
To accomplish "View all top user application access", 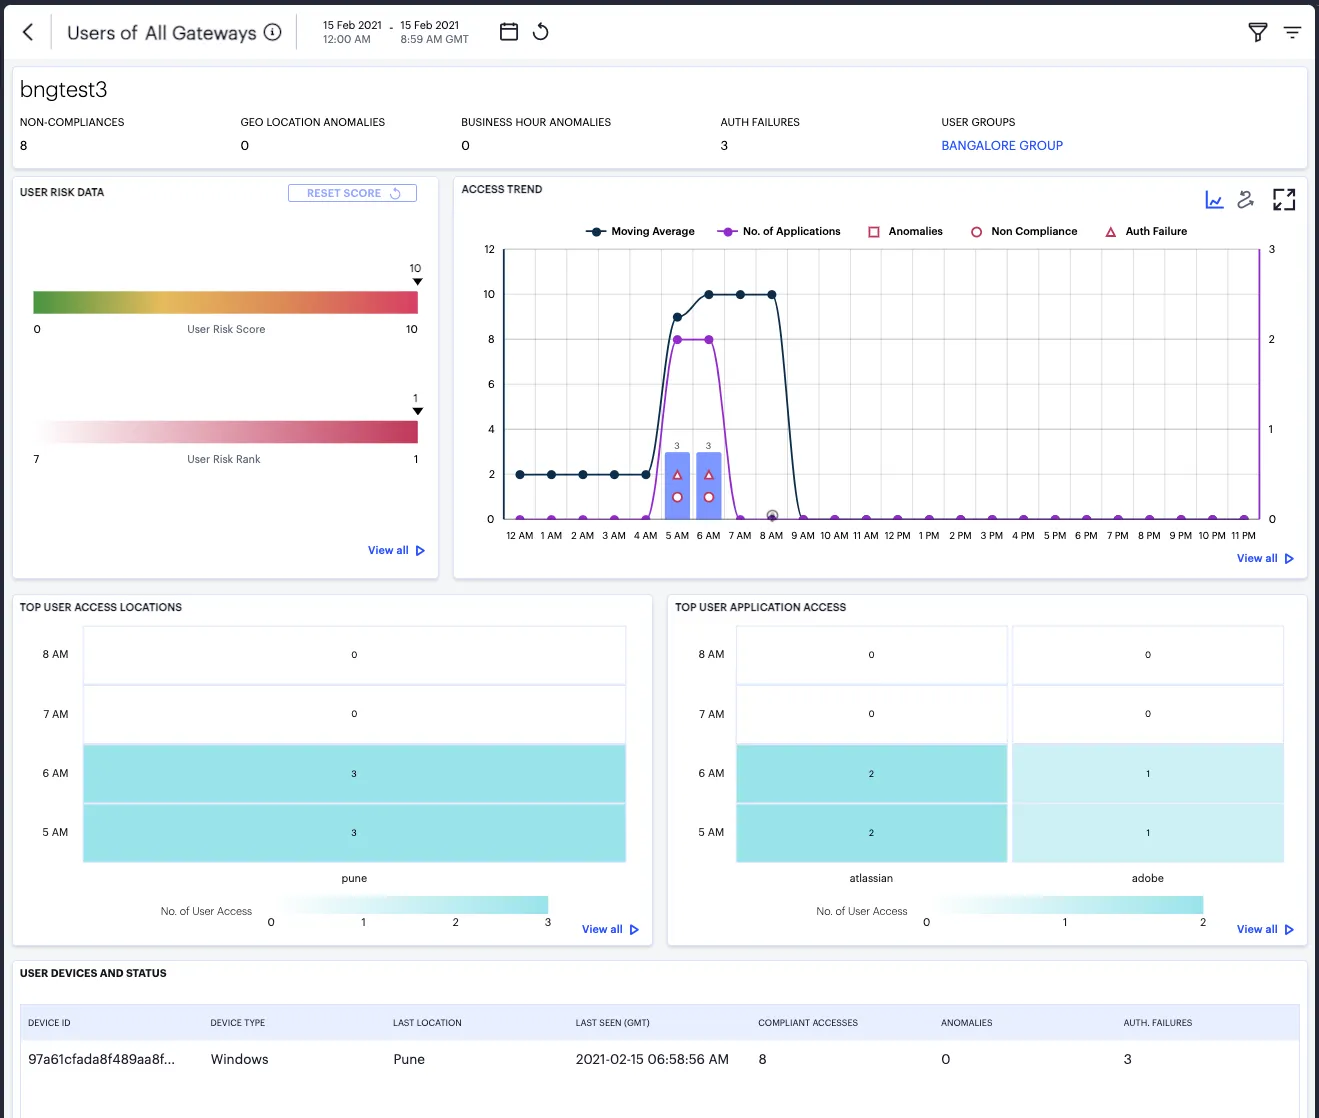I will (x=1265, y=929).
